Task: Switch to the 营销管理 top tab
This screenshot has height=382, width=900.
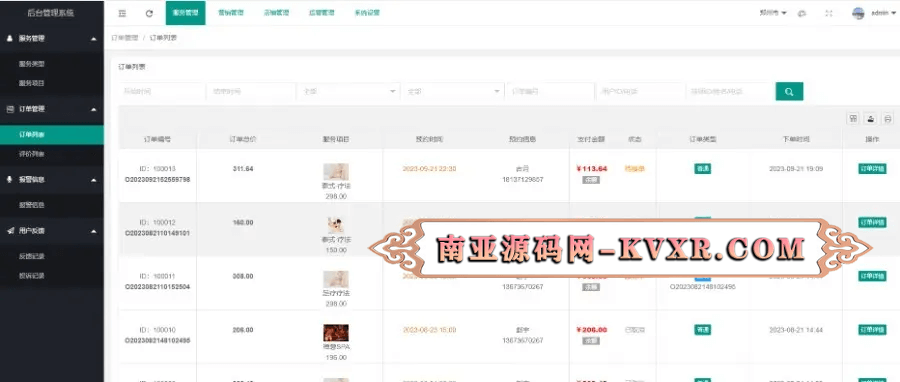Action: pos(231,13)
